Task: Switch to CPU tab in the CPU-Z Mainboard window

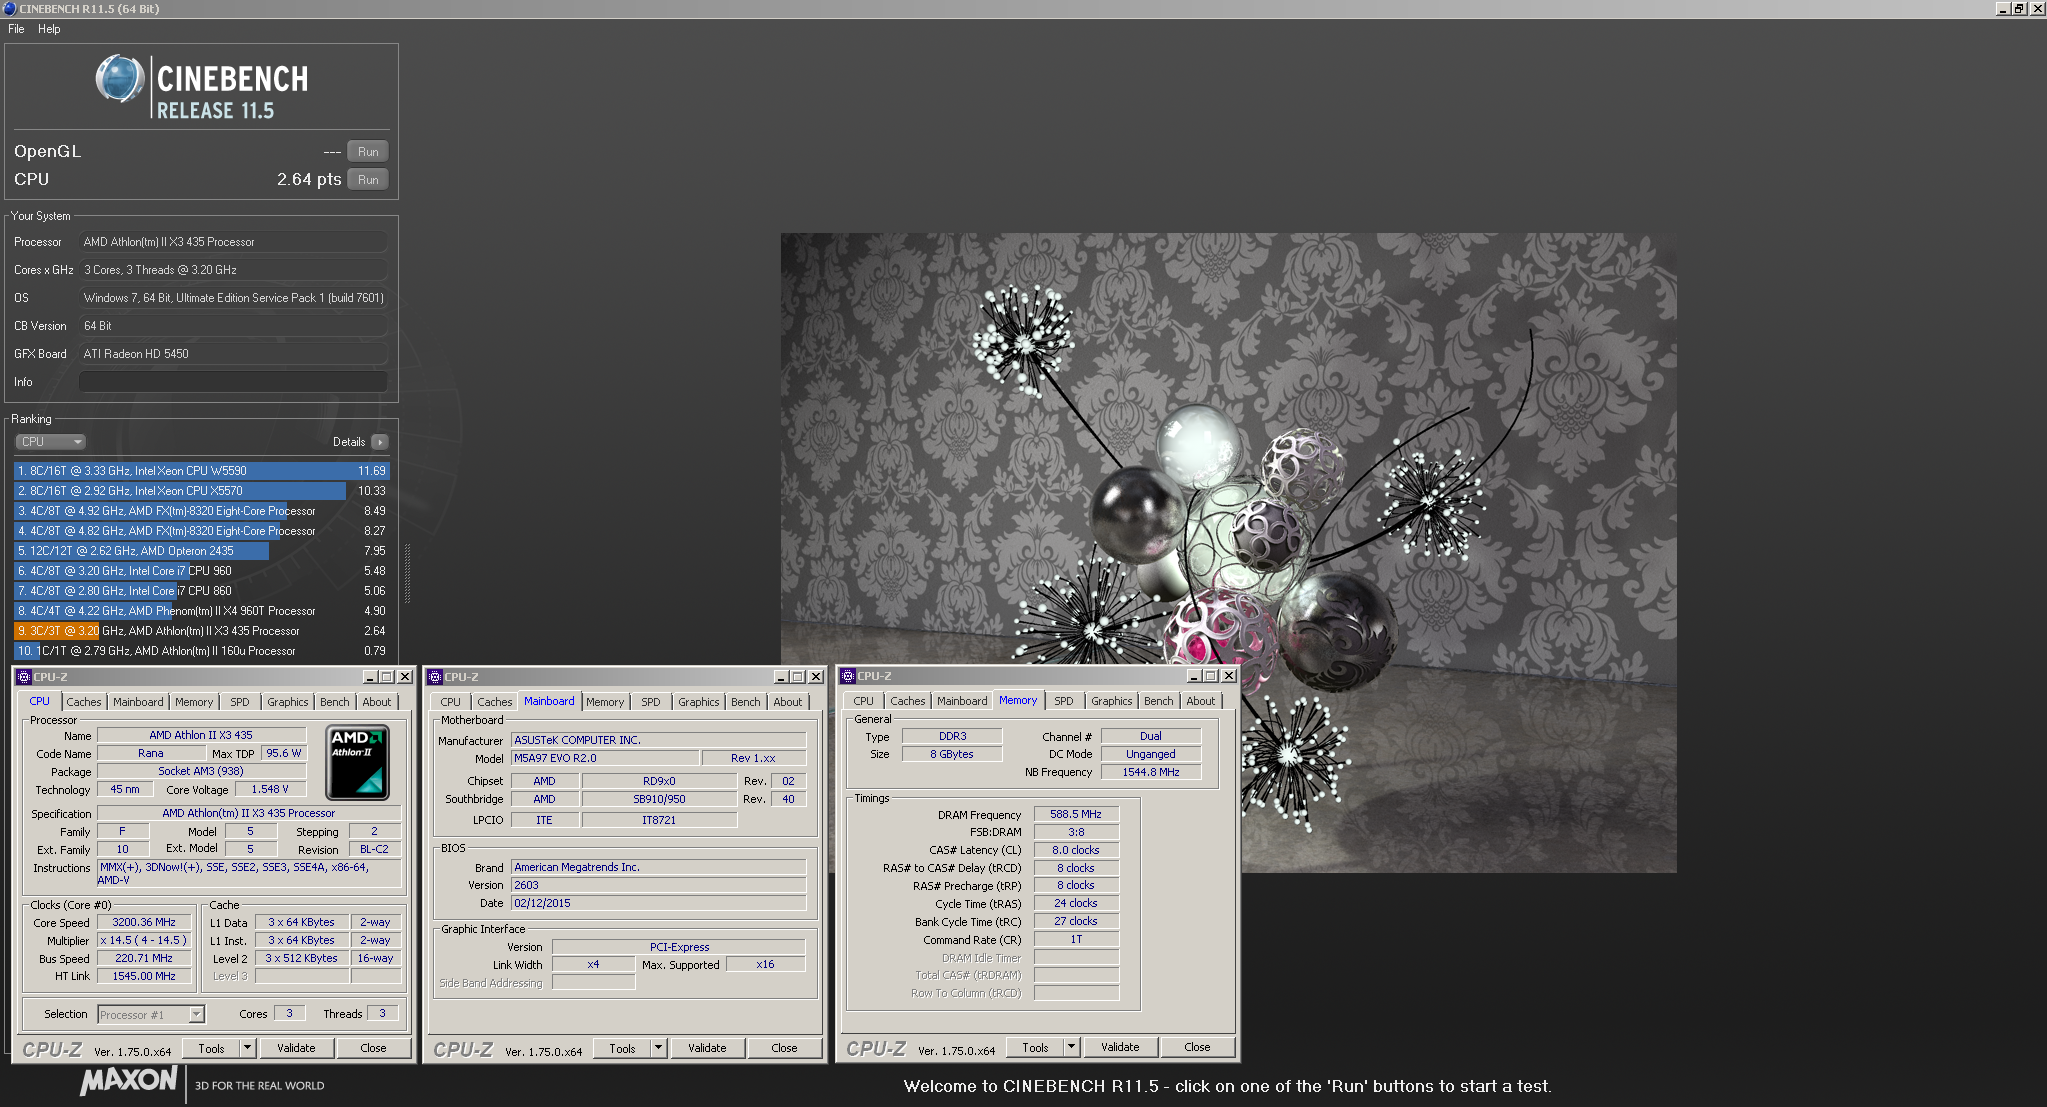Action: pyautogui.click(x=451, y=702)
